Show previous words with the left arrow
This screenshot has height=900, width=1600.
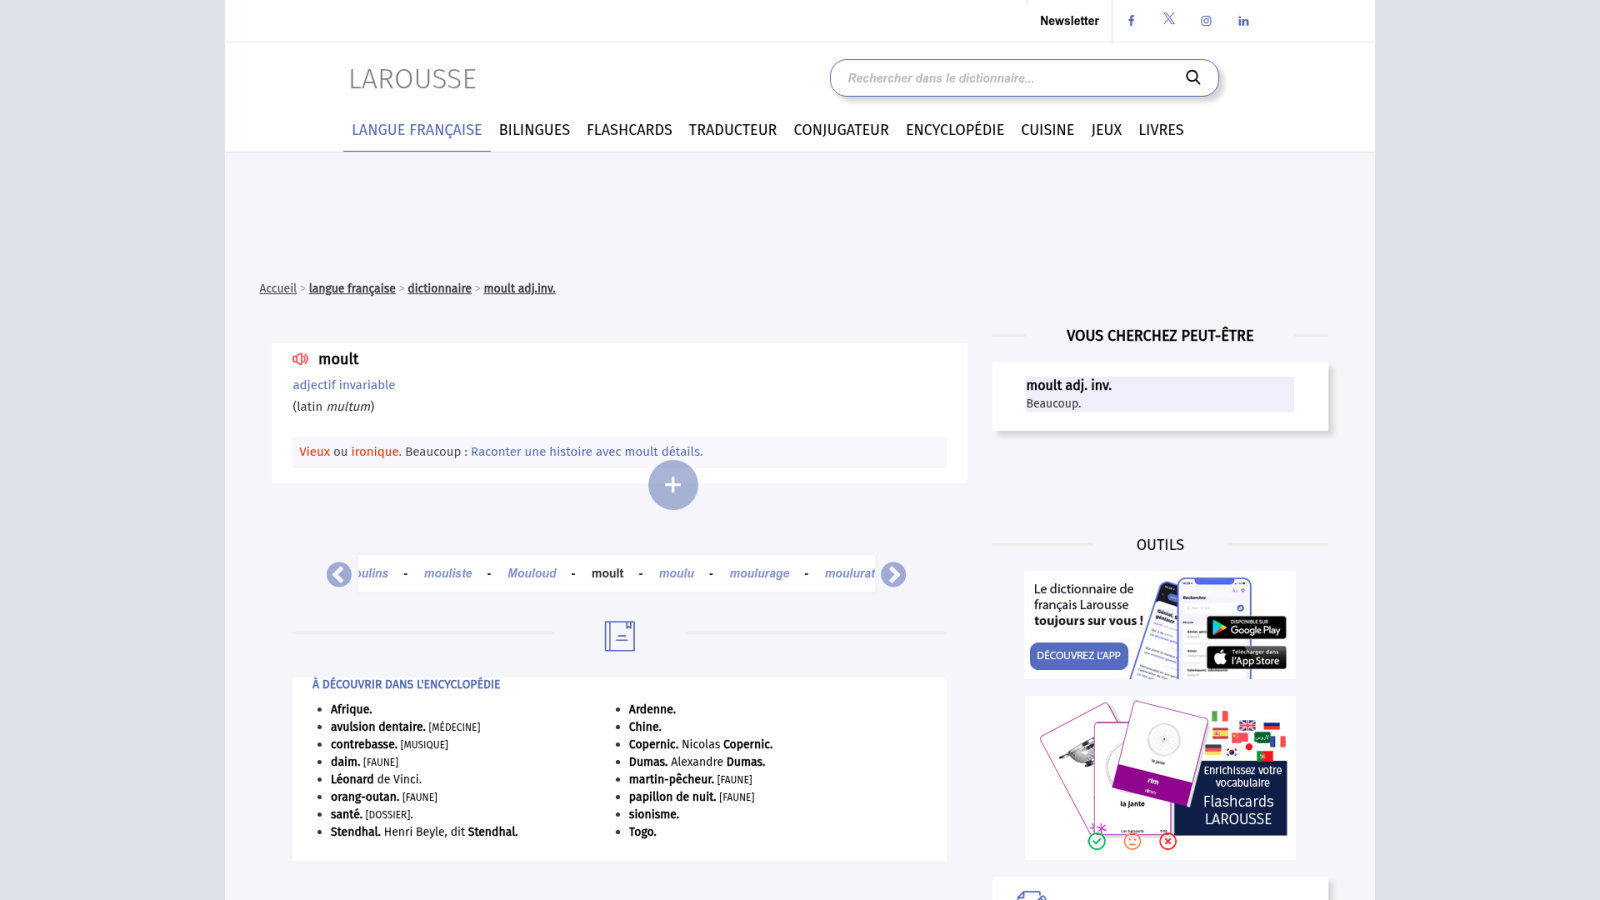[339, 574]
